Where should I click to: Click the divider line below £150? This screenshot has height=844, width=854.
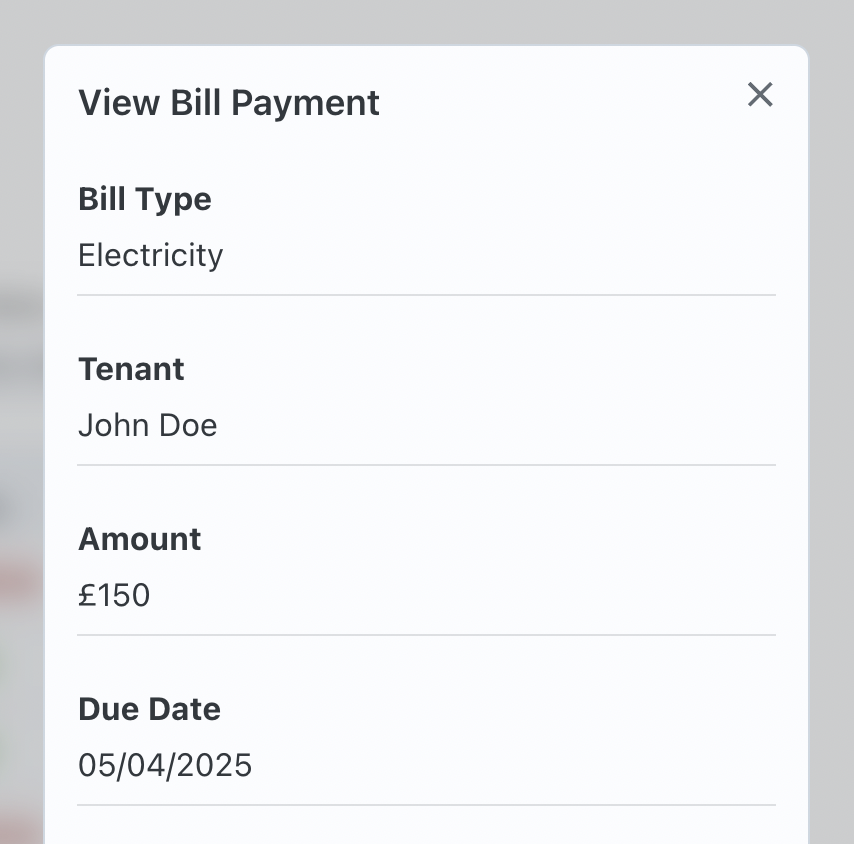tap(427, 635)
